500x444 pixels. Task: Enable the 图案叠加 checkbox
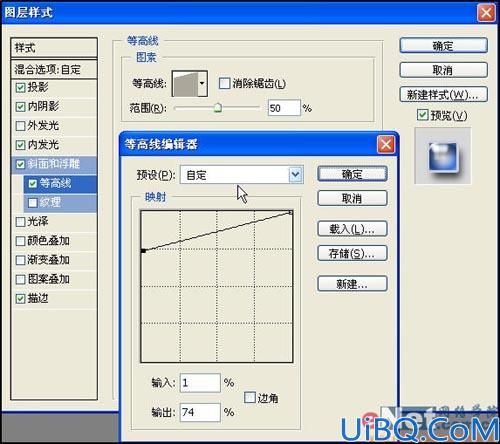coord(20,279)
